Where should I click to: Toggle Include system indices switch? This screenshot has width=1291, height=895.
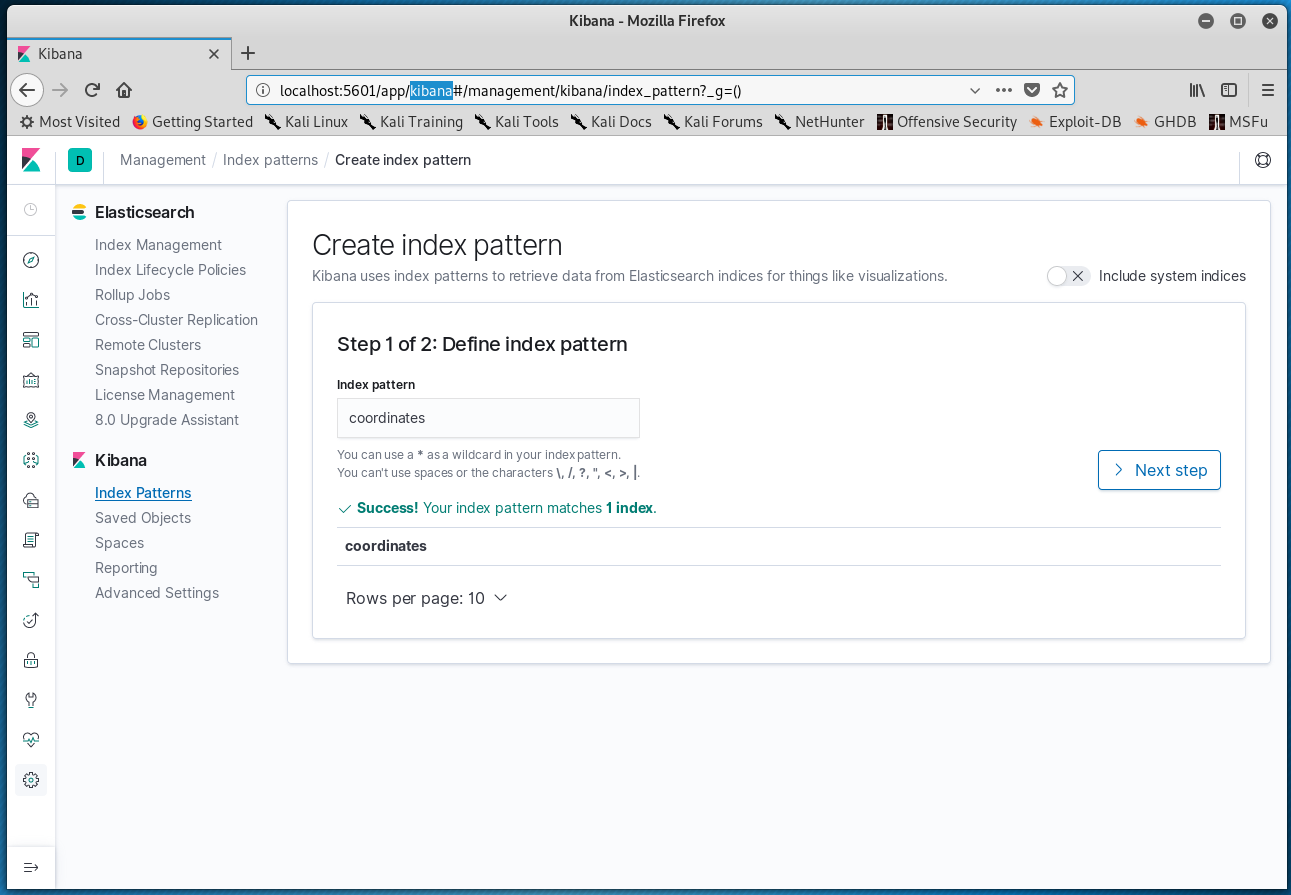click(1067, 276)
